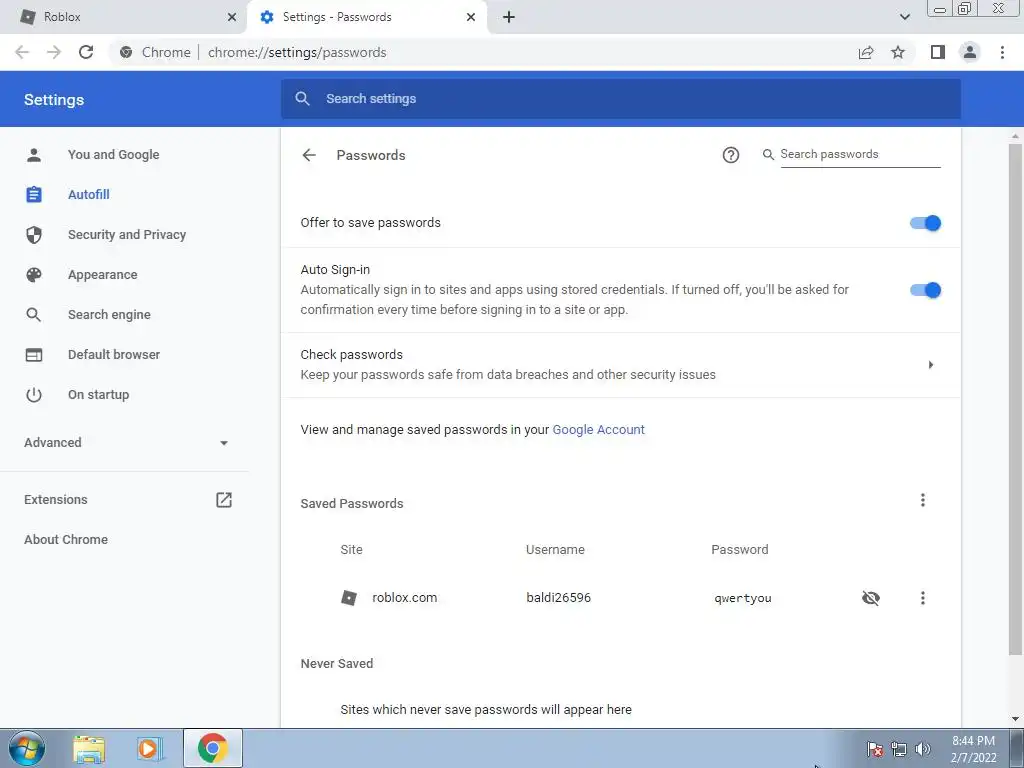Click the page vertical scrollbar
Screen dimensions: 1024x768
[x=1015, y=398]
